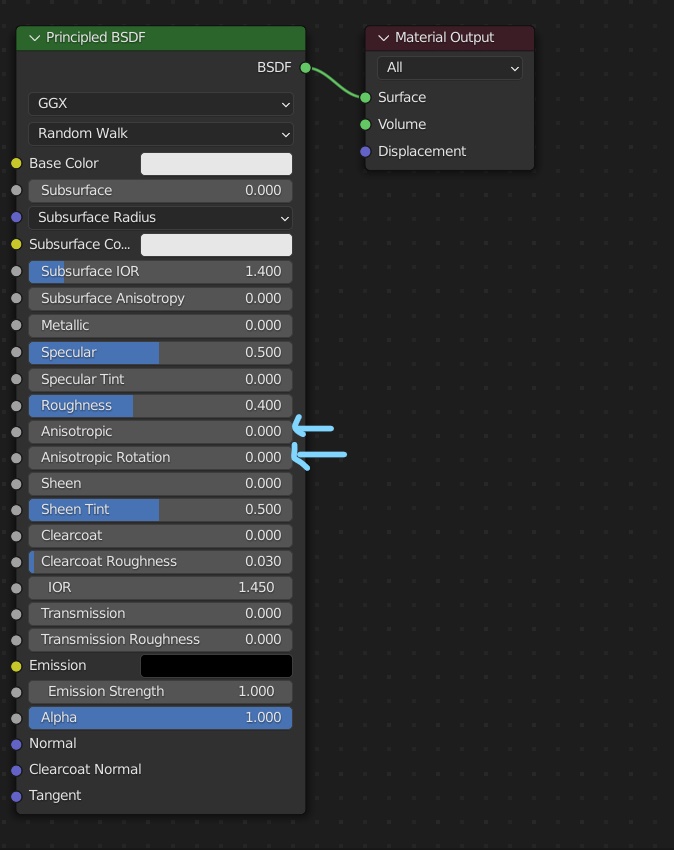
Task: Click the Emission Strength input socket
Action: pos(16,692)
